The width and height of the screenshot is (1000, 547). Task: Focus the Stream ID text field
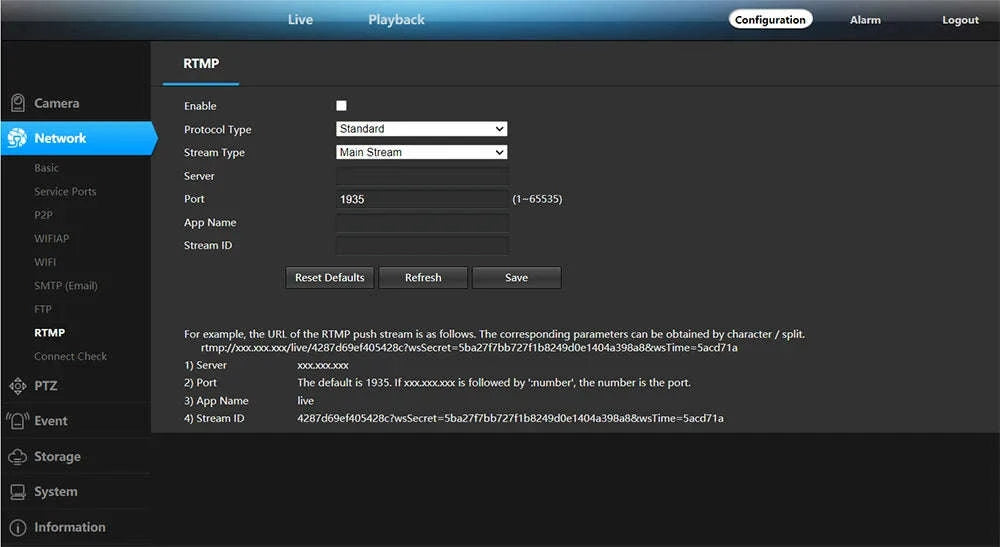pos(421,245)
